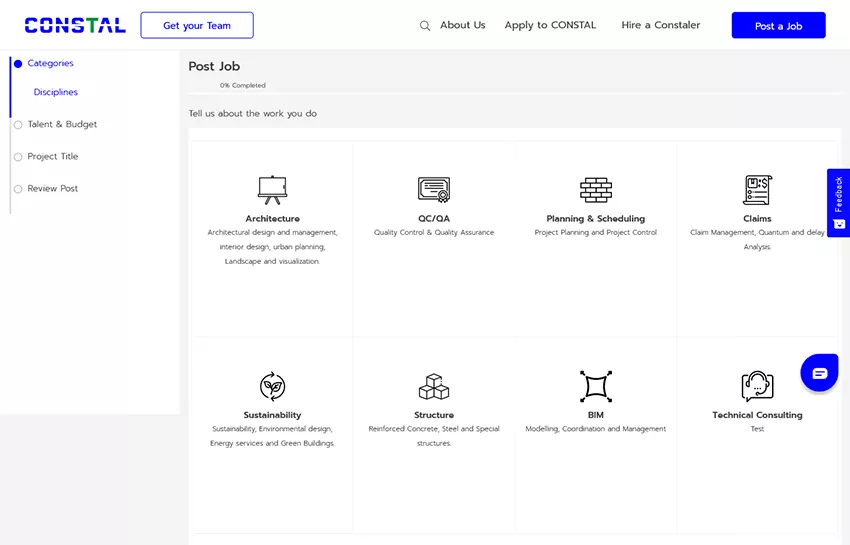Select the Claims document icon
Screen dimensions: 850x545
tap(757, 189)
